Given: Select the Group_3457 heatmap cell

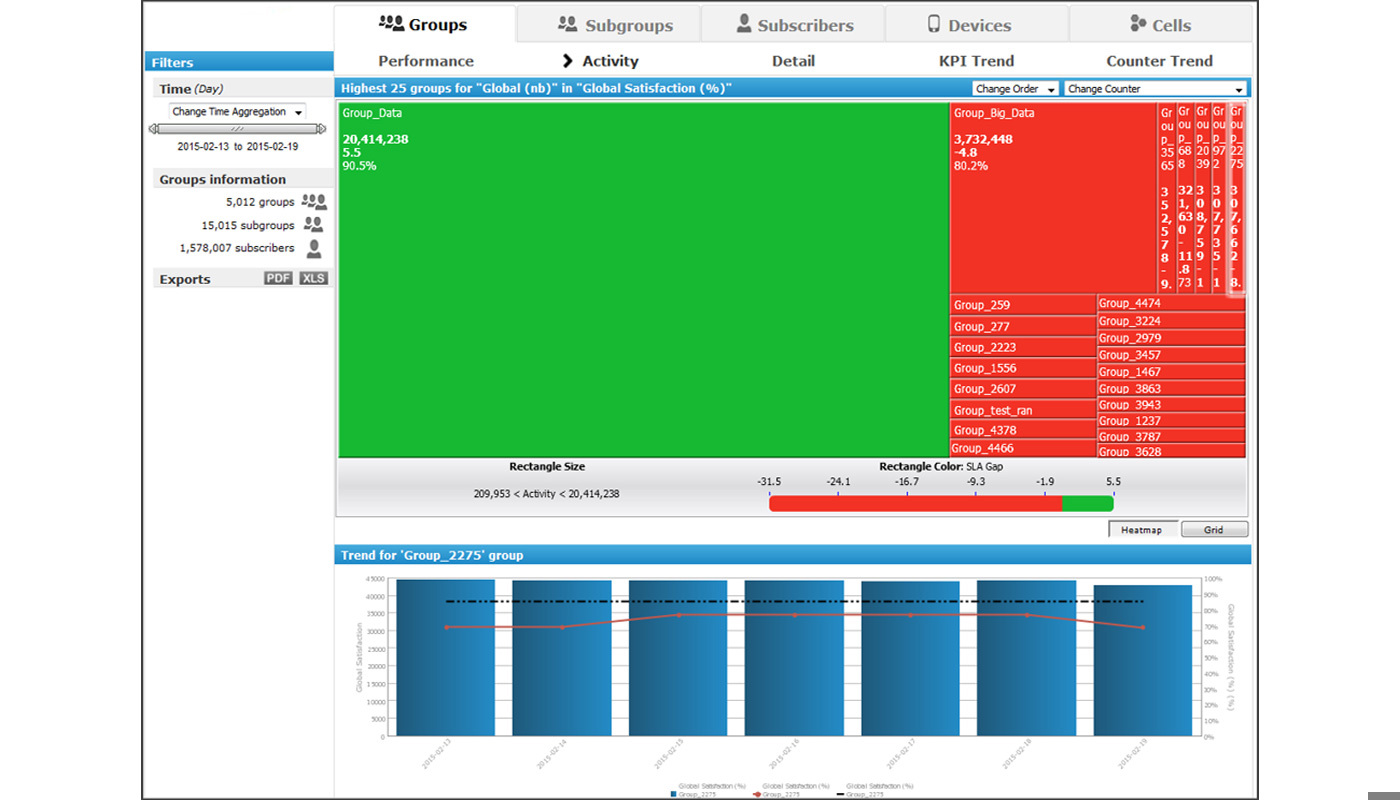Looking at the screenshot, I should (x=1171, y=355).
